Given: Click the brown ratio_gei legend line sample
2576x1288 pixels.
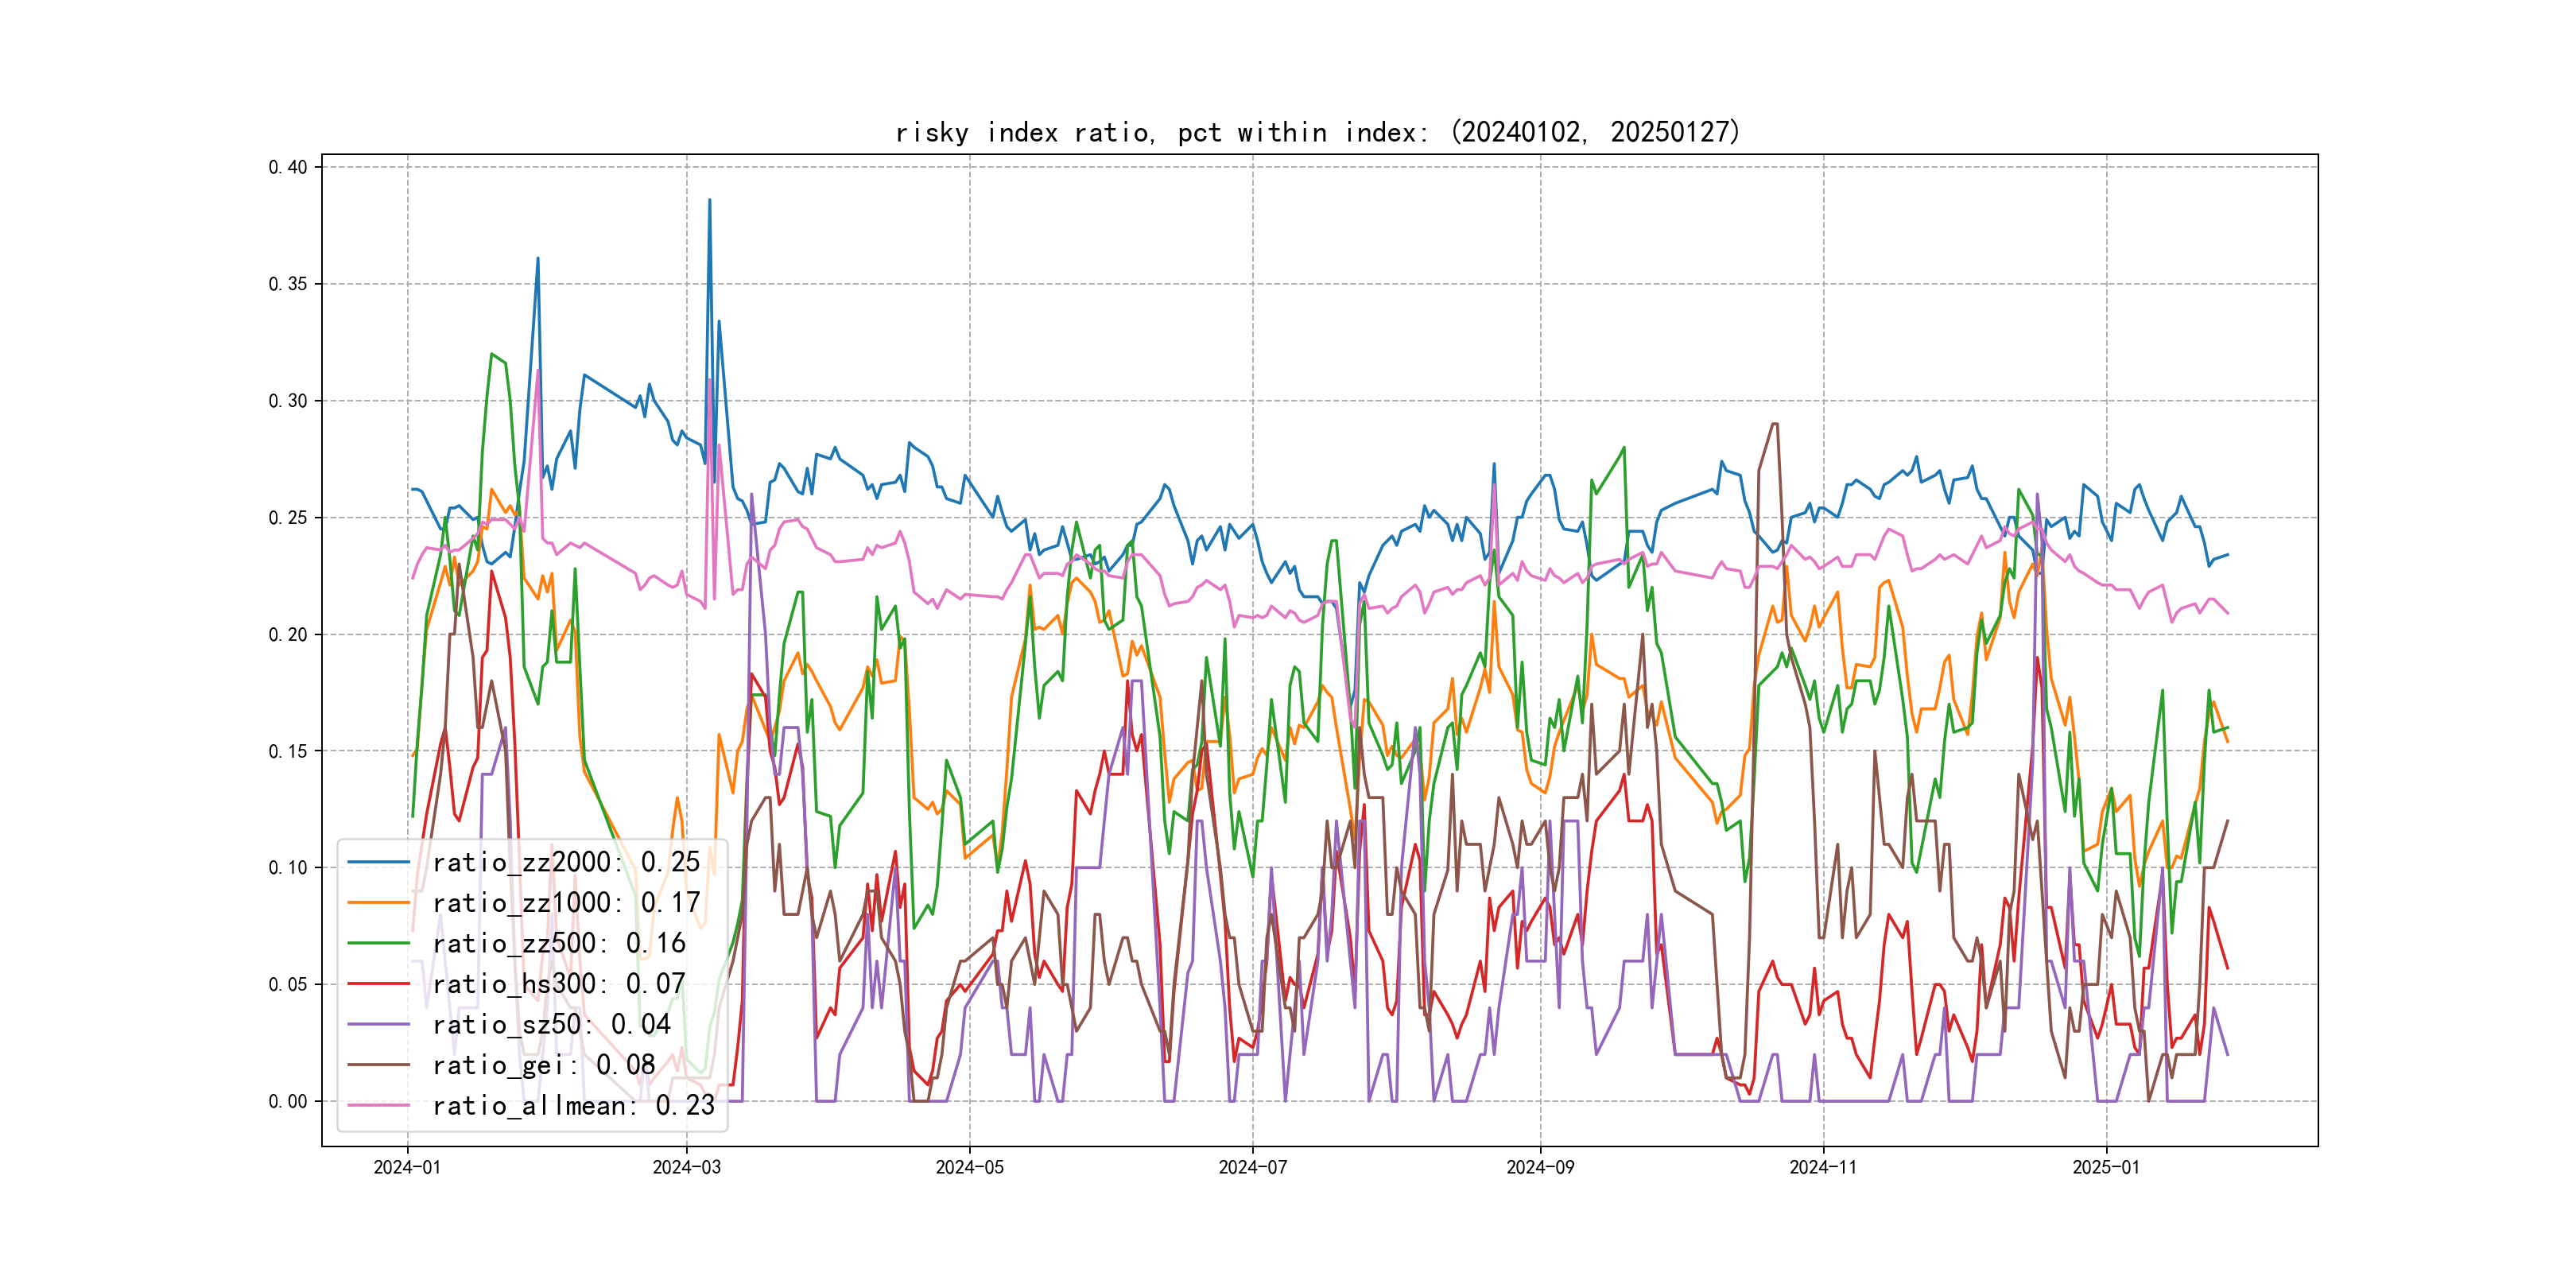Looking at the screenshot, I should click(x=378, y=1065).
